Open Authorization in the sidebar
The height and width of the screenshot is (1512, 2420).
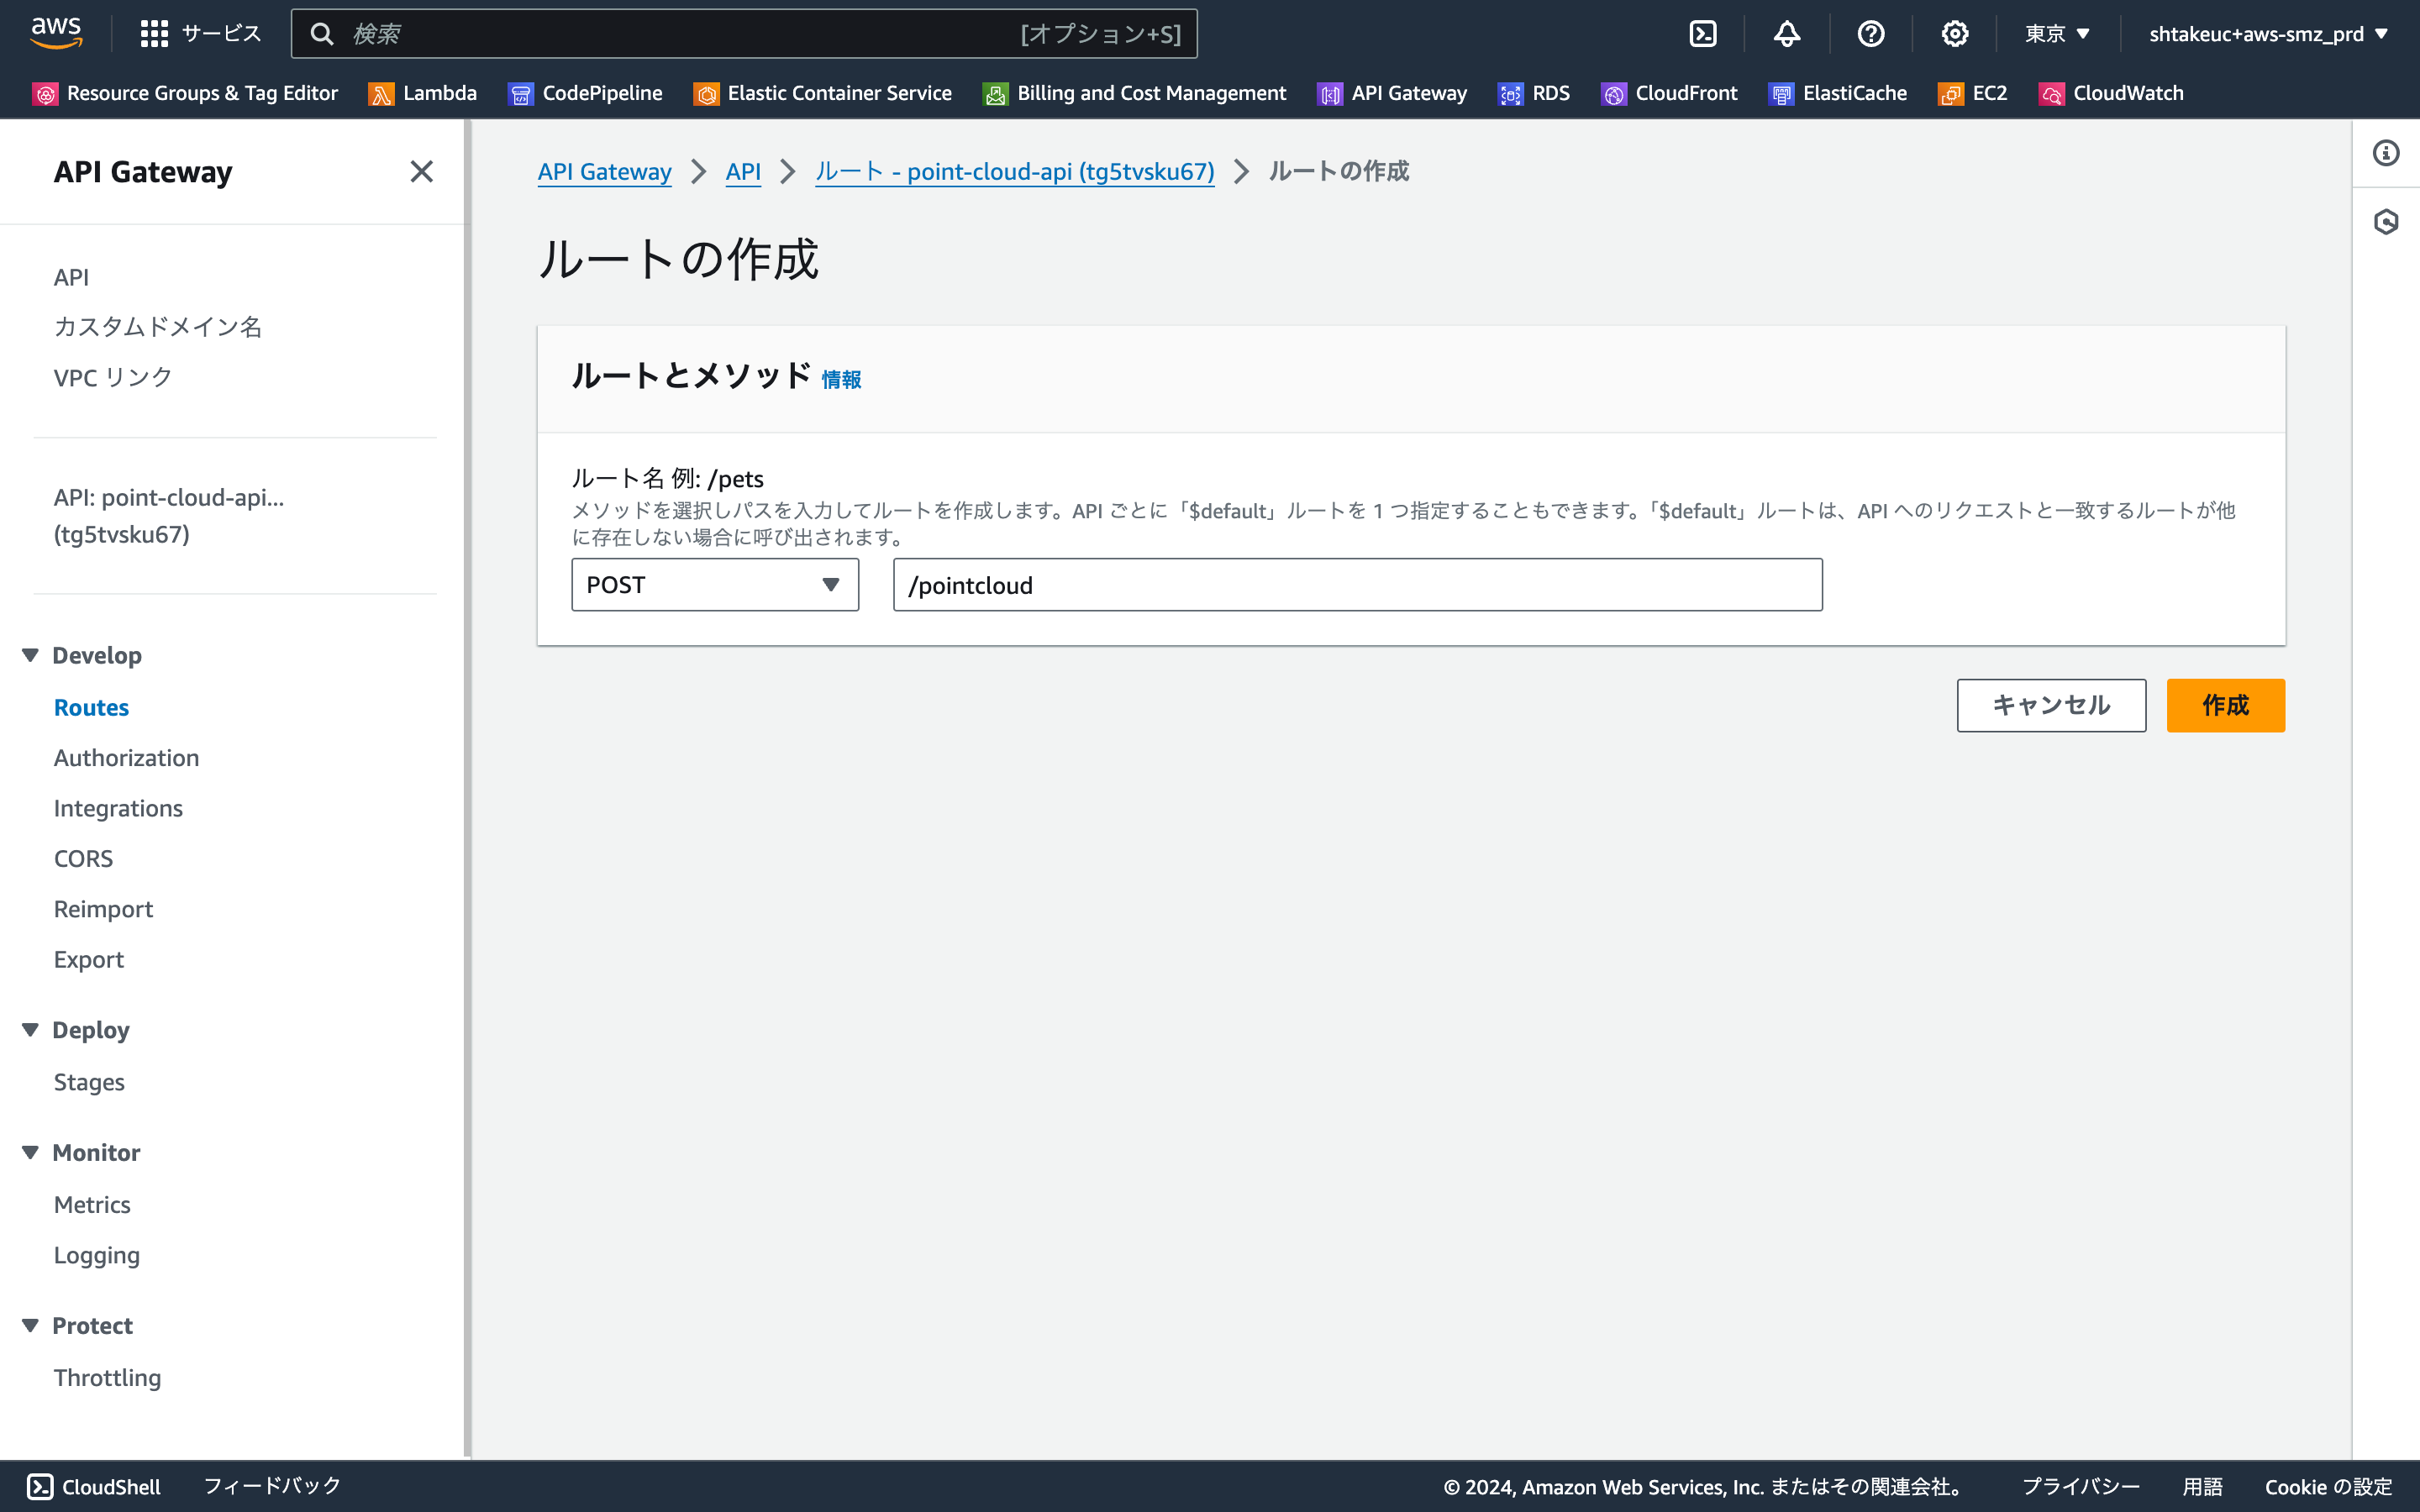tap(126, 758)
